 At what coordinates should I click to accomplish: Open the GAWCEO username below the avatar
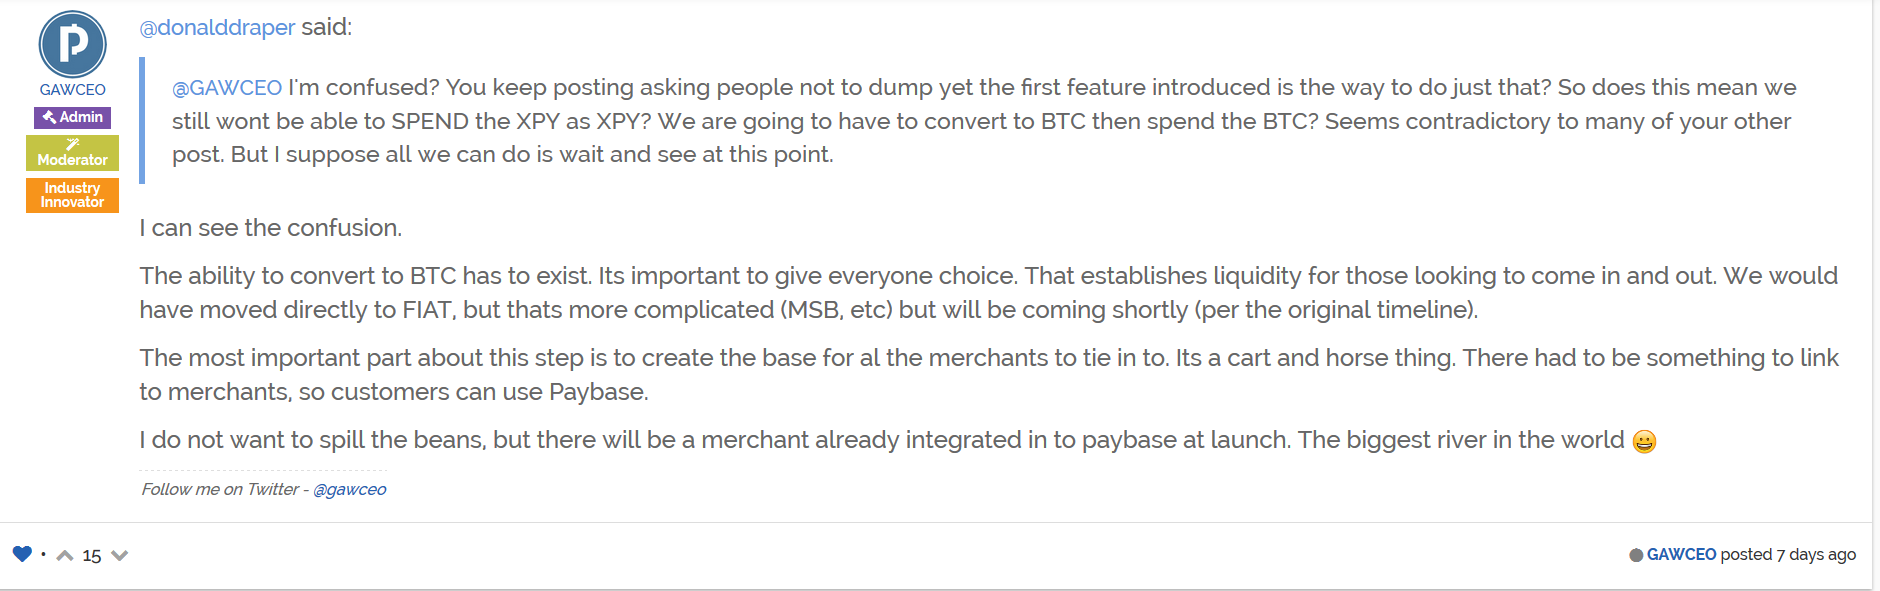[72, 89]
